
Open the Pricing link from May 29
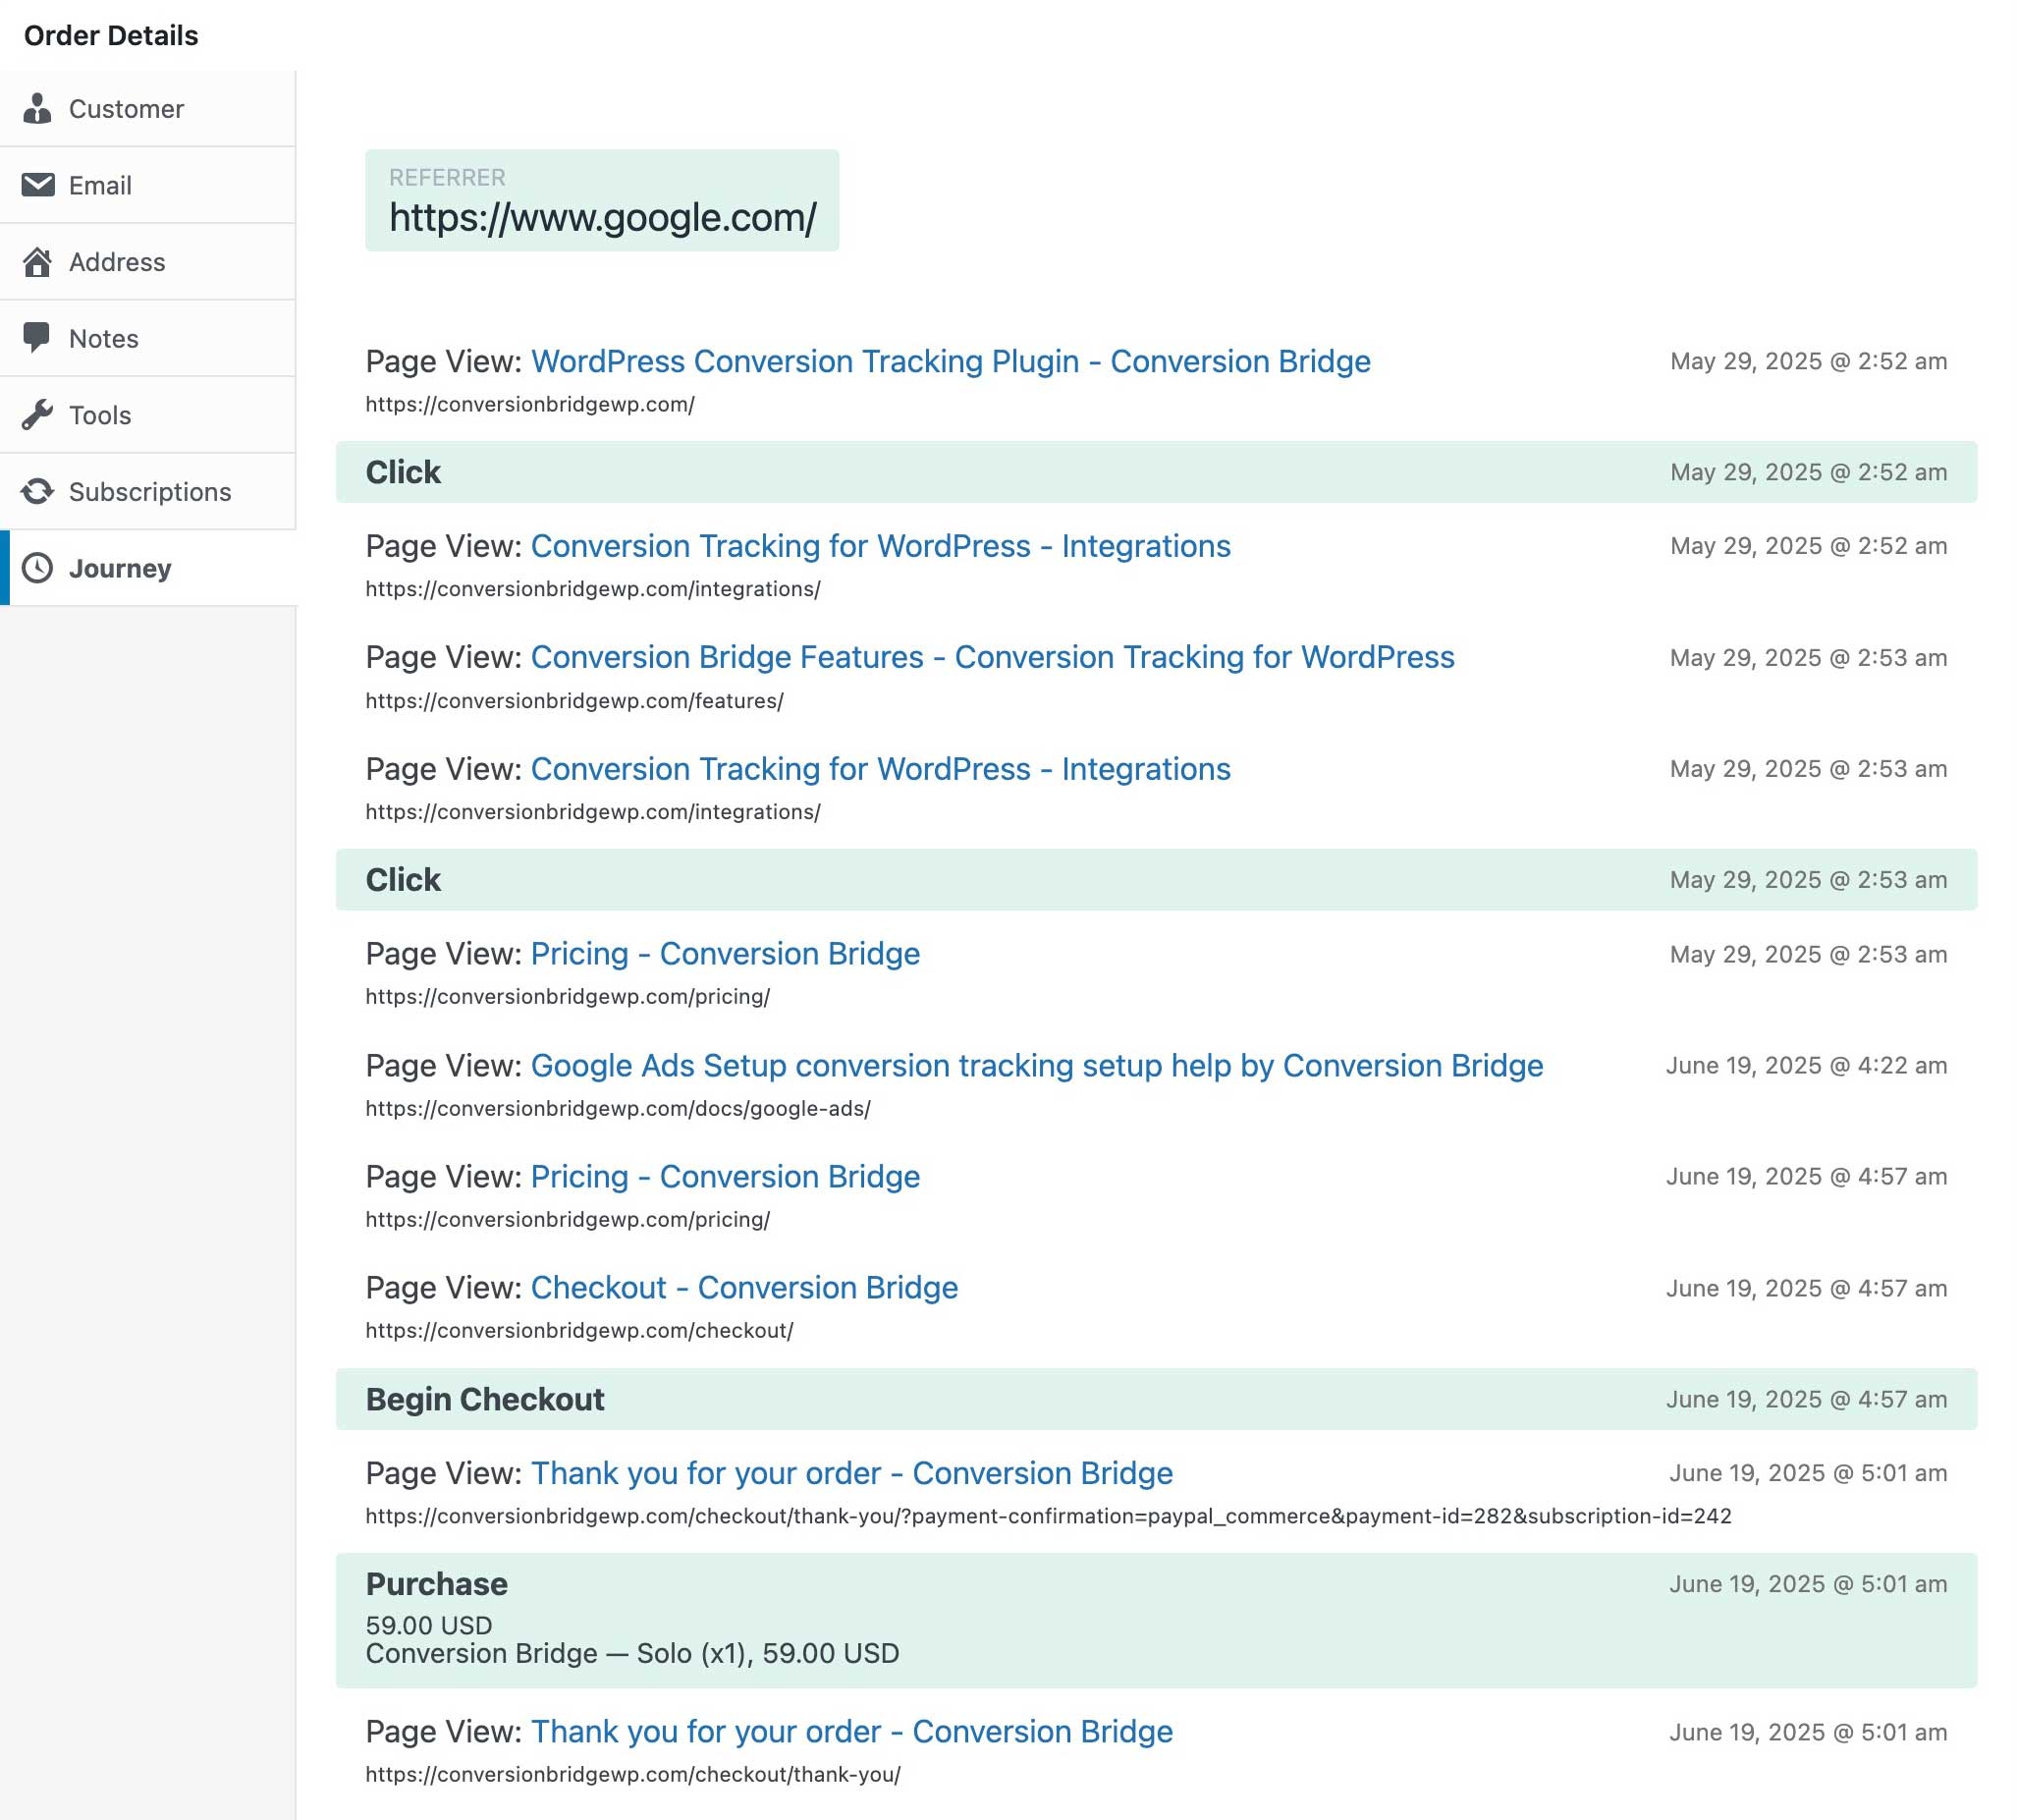725,954
